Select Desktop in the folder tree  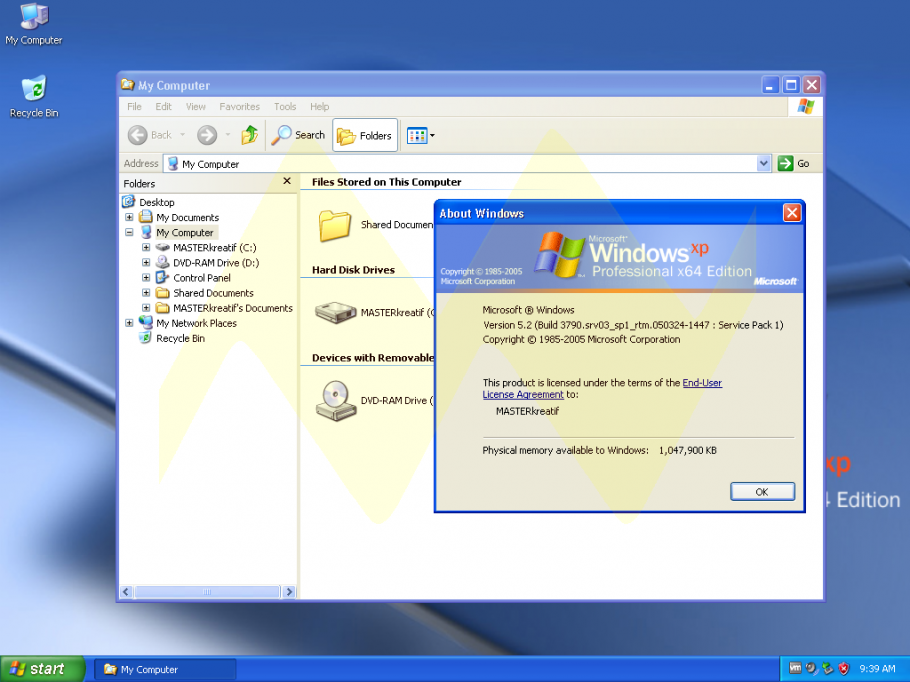point(157,203)
